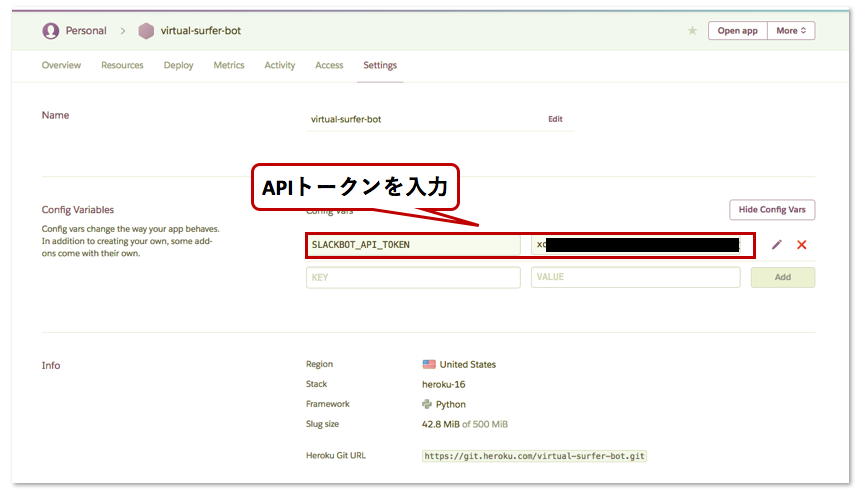Click the United States flag icon
Screen dimensions: 860x492
(429, 364)
